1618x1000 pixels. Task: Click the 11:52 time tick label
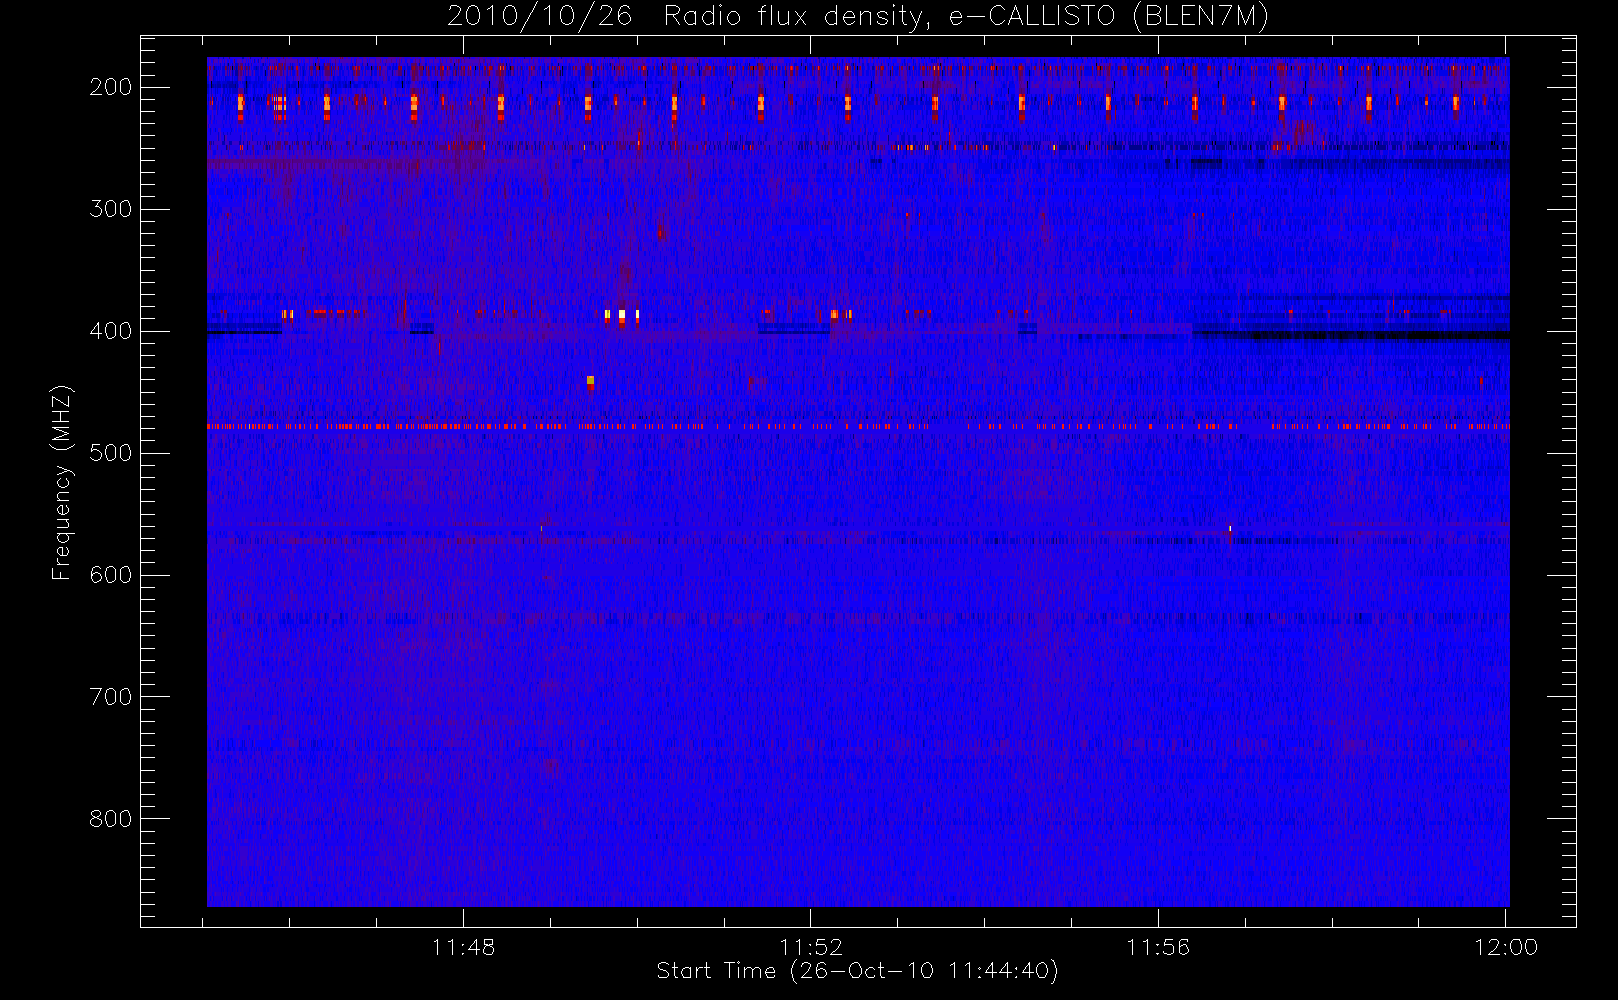tap(811, 947)
